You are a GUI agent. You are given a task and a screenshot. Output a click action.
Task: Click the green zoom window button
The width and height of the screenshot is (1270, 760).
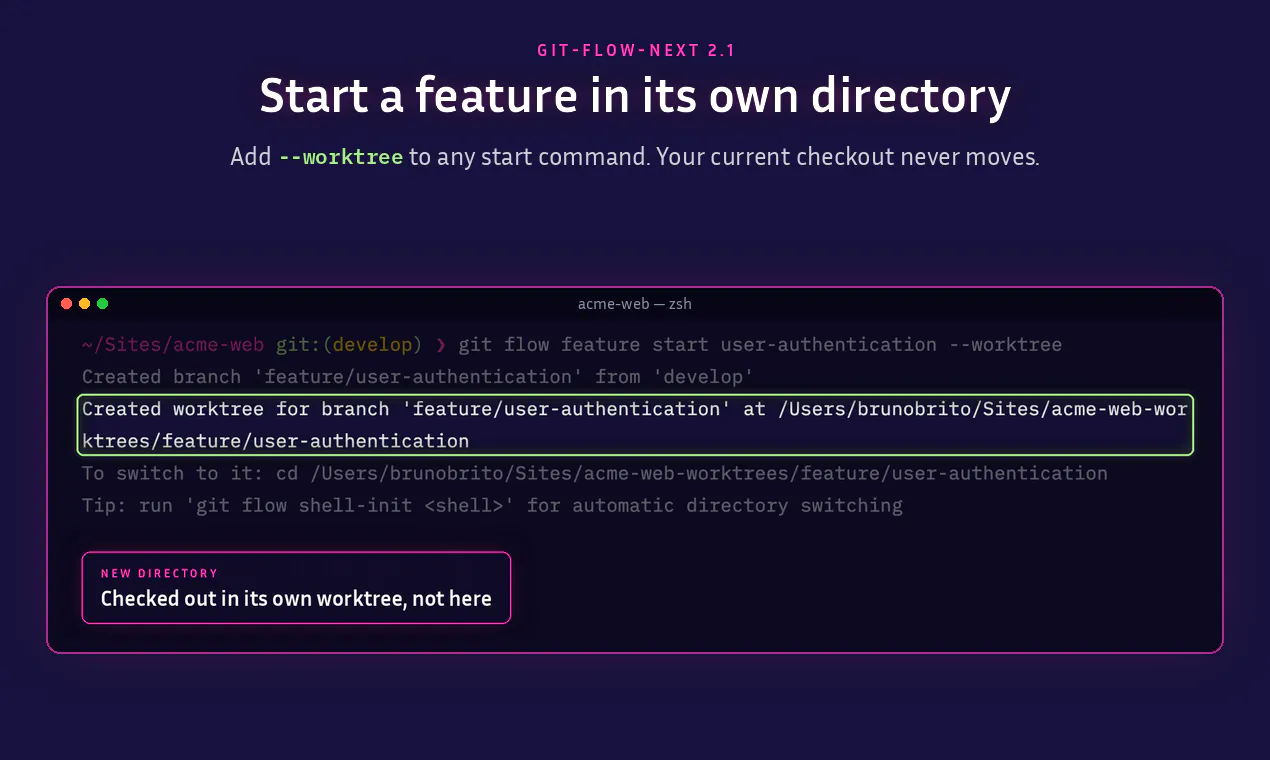(103, 304)
